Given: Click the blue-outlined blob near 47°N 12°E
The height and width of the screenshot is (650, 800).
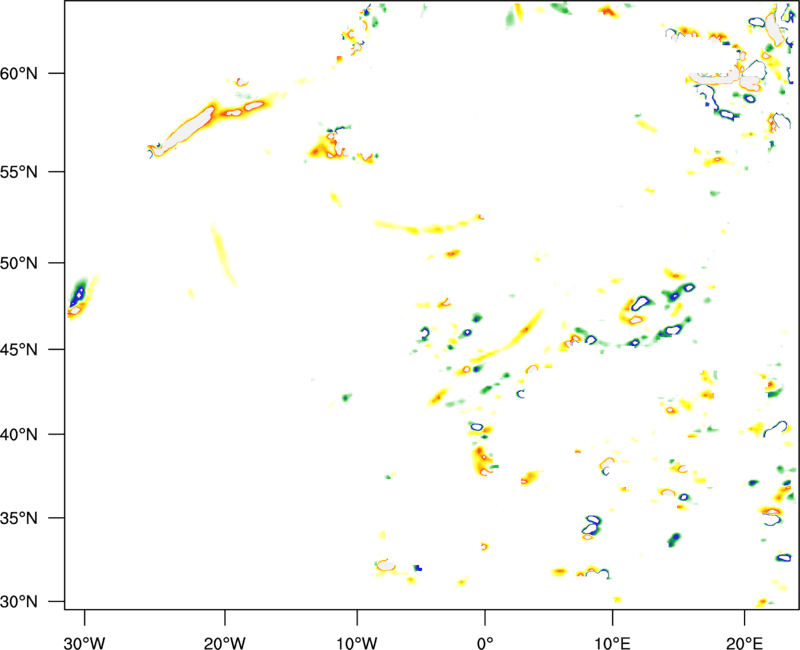Looking at the screenshot, I should coord(639,303).
